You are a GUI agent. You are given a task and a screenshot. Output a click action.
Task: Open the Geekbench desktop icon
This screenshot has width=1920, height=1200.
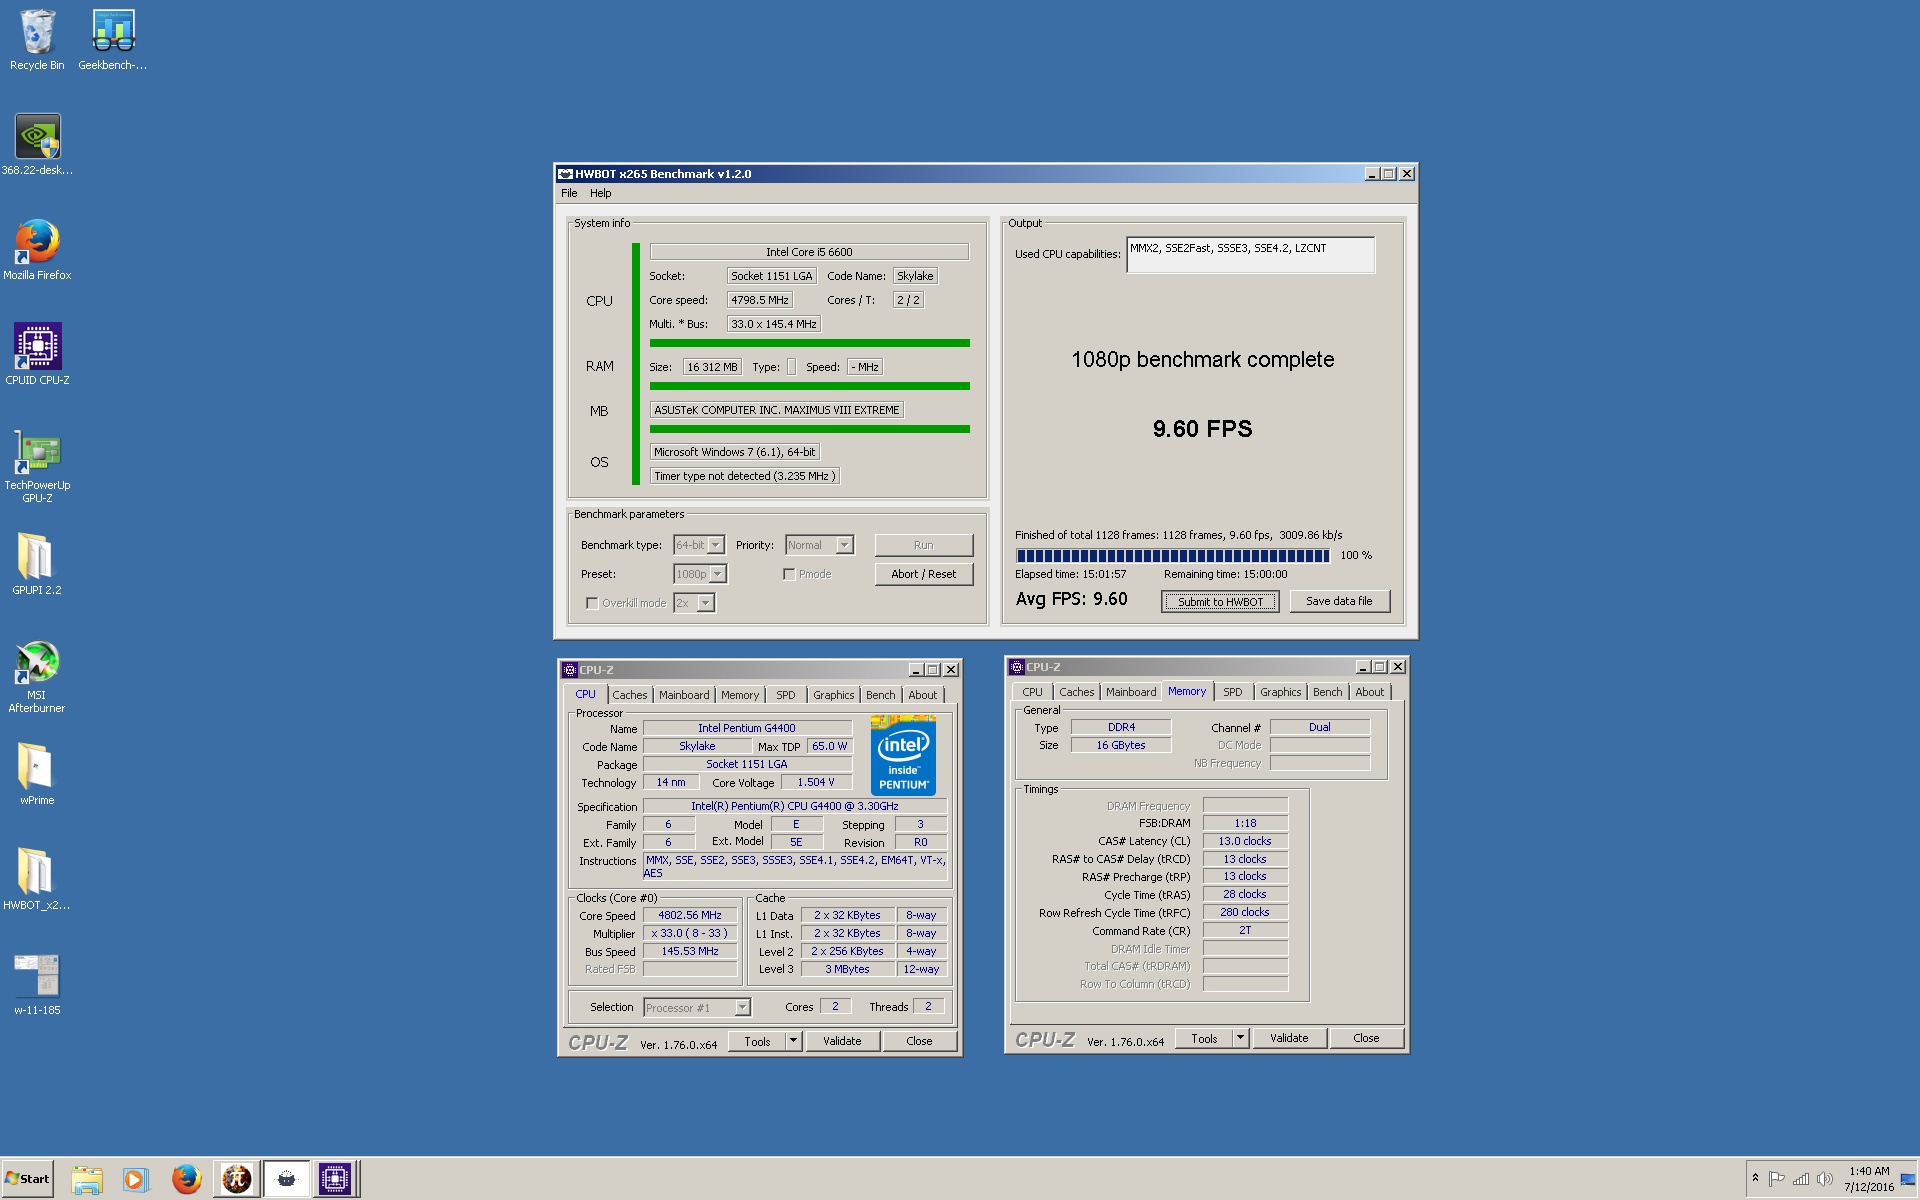coord(113,40)
